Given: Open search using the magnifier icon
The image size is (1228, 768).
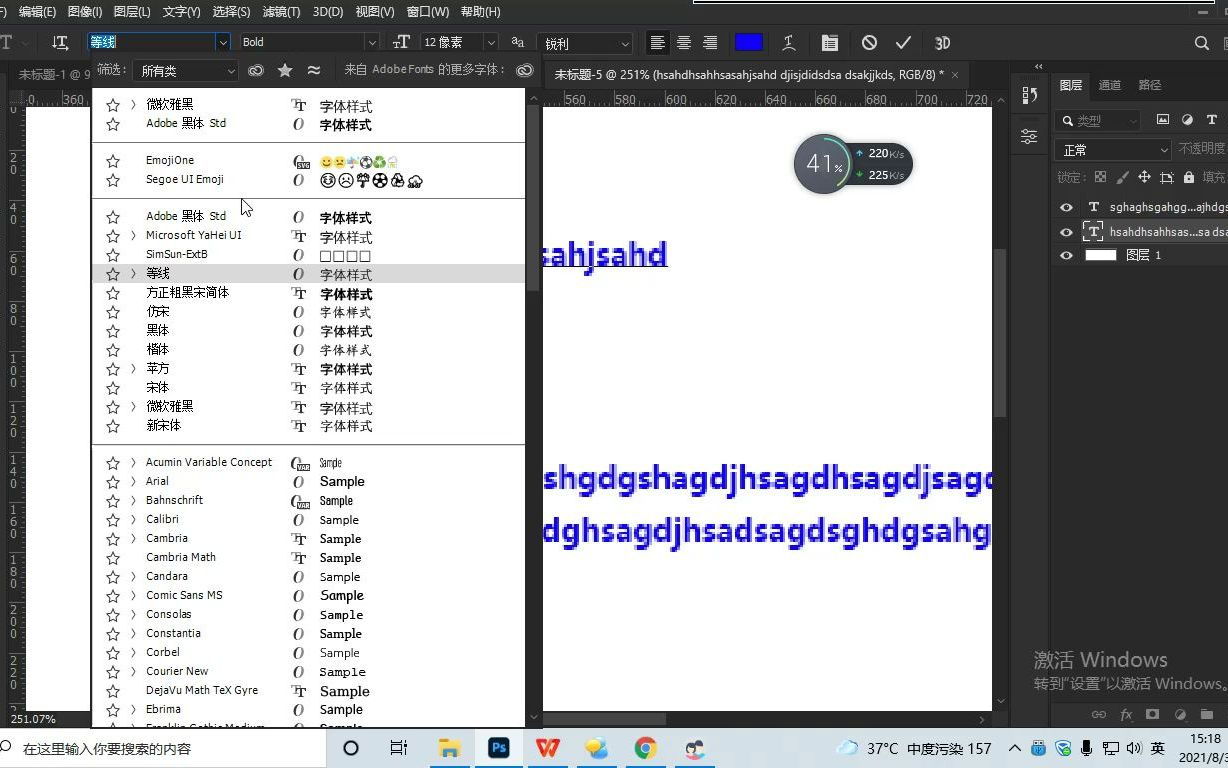Looking at the screenshot, I should click(x=1200, y=43).
